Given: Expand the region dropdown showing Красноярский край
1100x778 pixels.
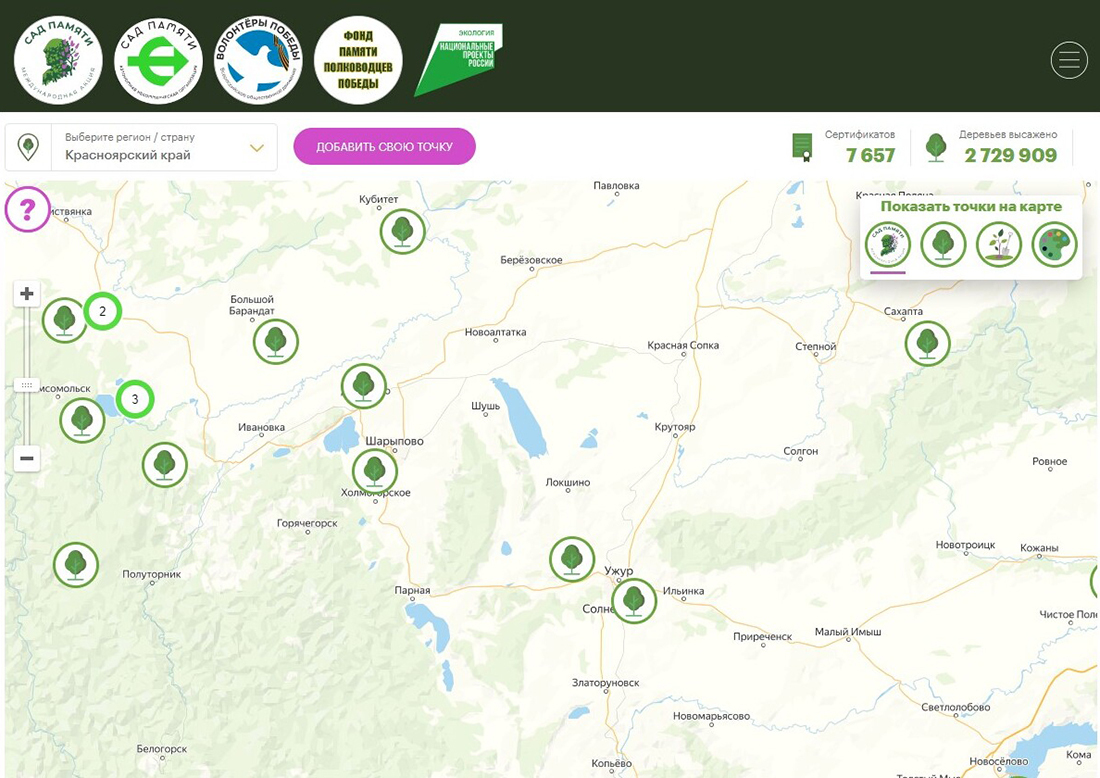Looking at the screenshot, I should [141, 147].
